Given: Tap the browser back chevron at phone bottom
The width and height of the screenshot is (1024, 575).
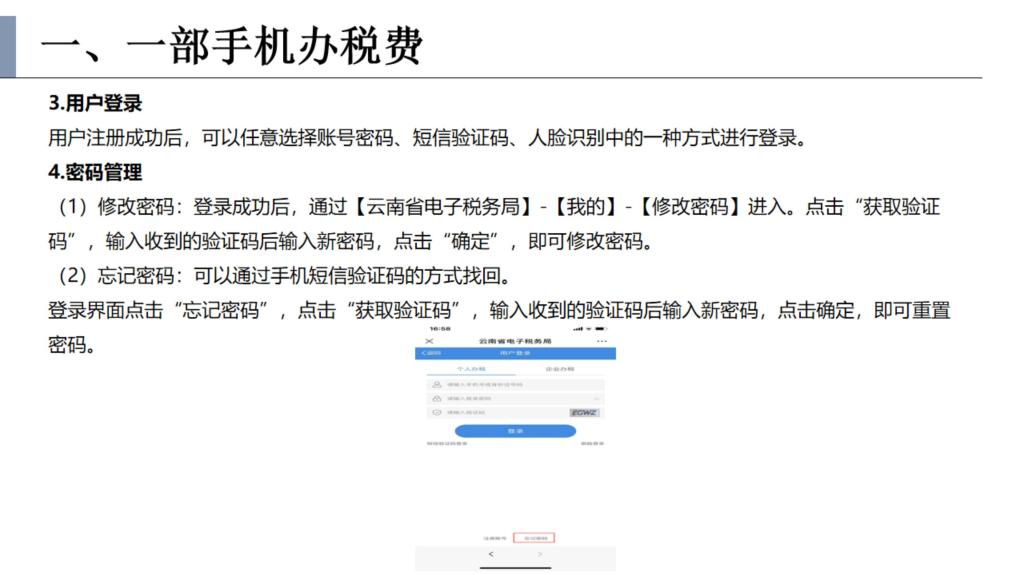Looking at the screenshot, I should pos(490,554).
